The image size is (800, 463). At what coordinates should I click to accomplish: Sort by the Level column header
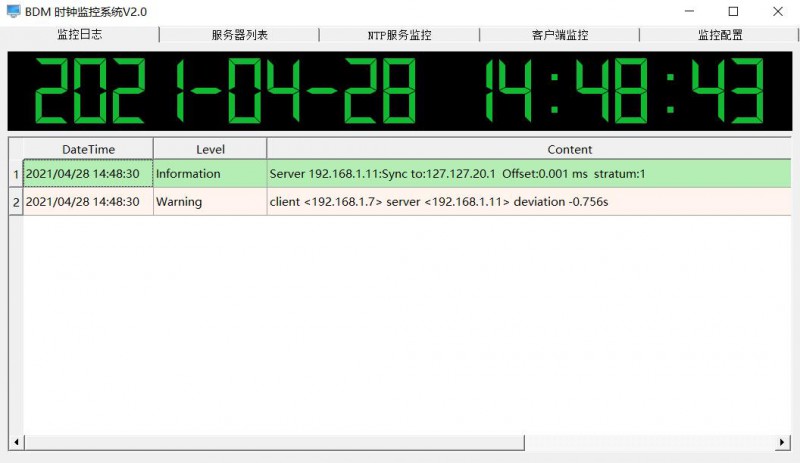coord(210,149)
